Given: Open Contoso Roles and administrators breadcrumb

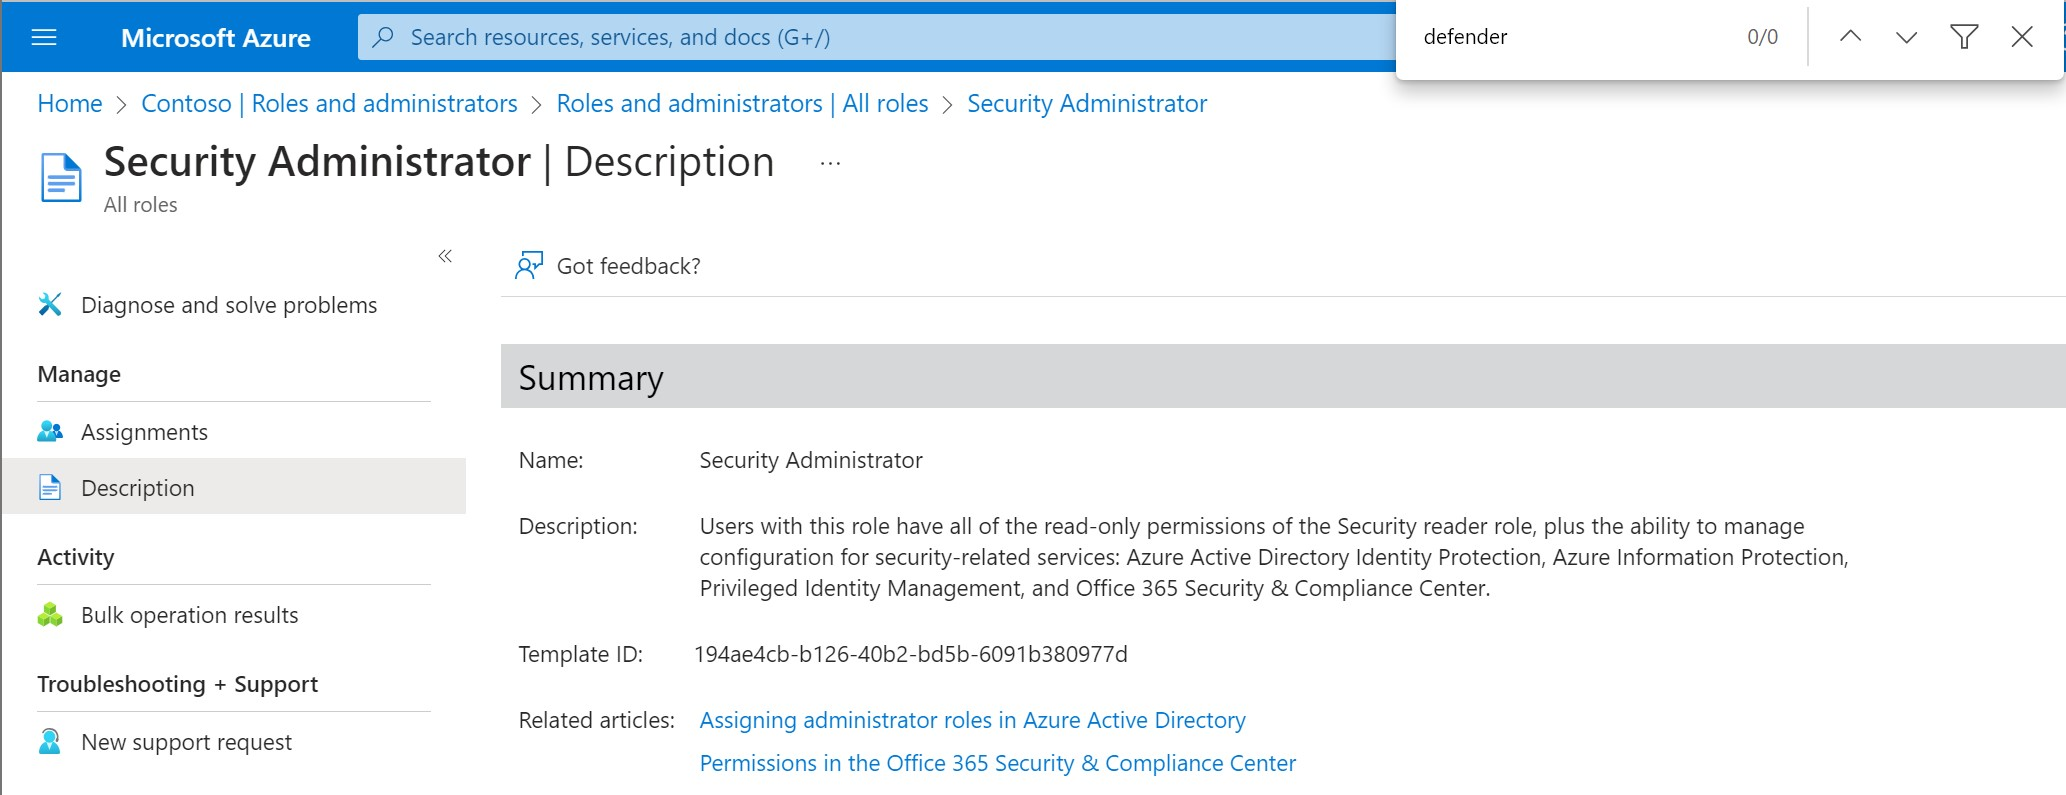Looking at the screenshot, I should (329, 103).
